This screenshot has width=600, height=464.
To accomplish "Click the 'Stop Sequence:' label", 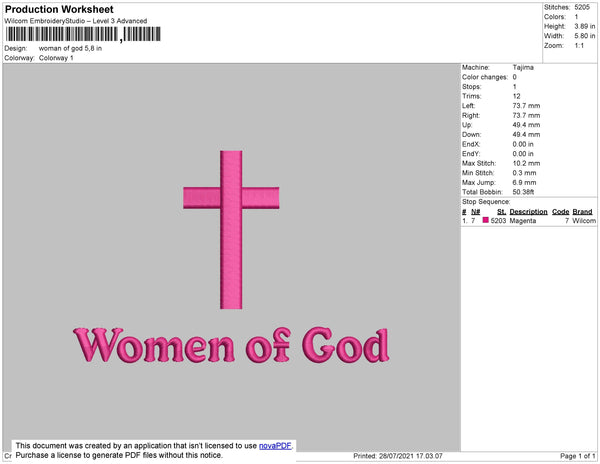I will 486,202.
